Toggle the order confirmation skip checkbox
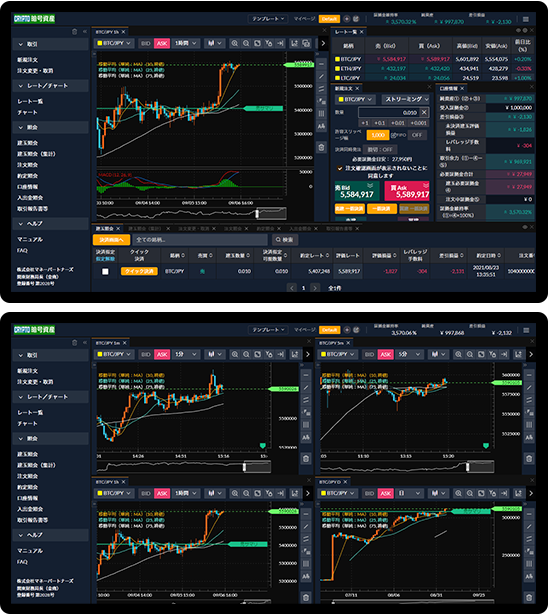The height and width of the screenshot is (614, 548). pyautogui.click(x=340, y=168)
